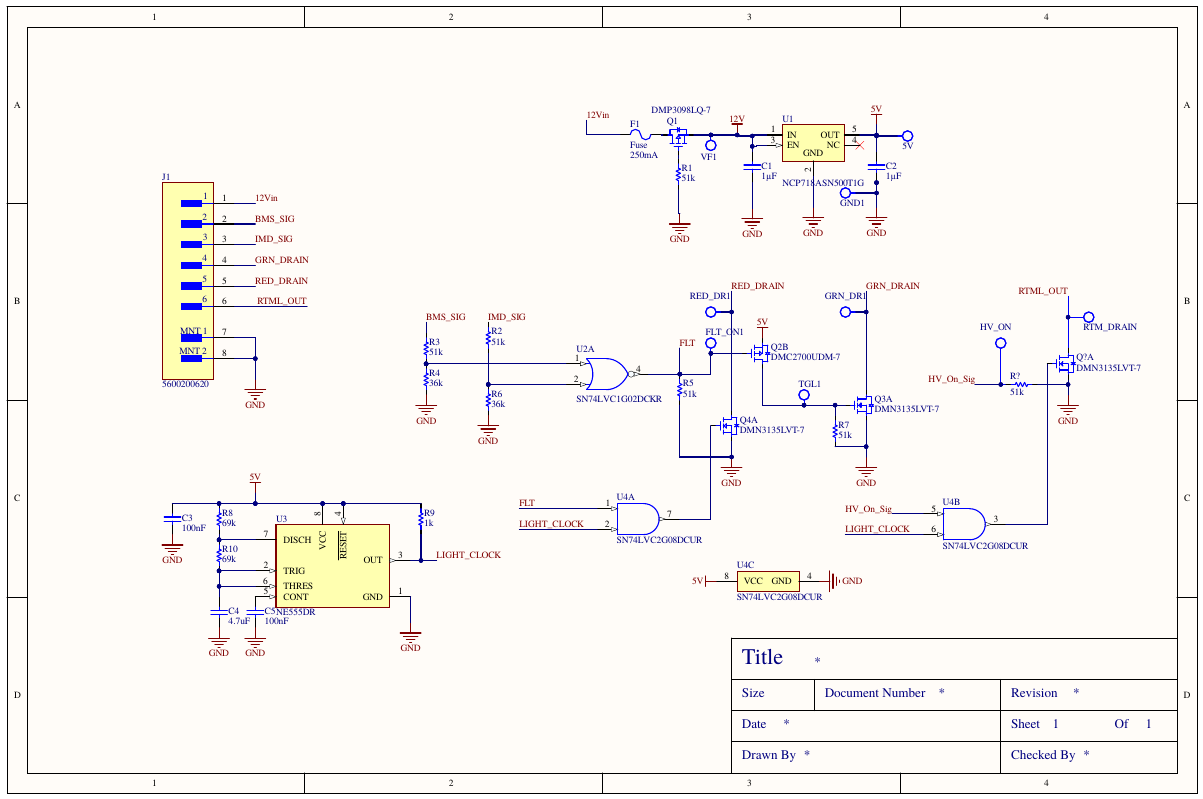This screenshot has height=799, width=1203.
Task: Select the C3 100nF capacitor symbol
Action: 172,518
